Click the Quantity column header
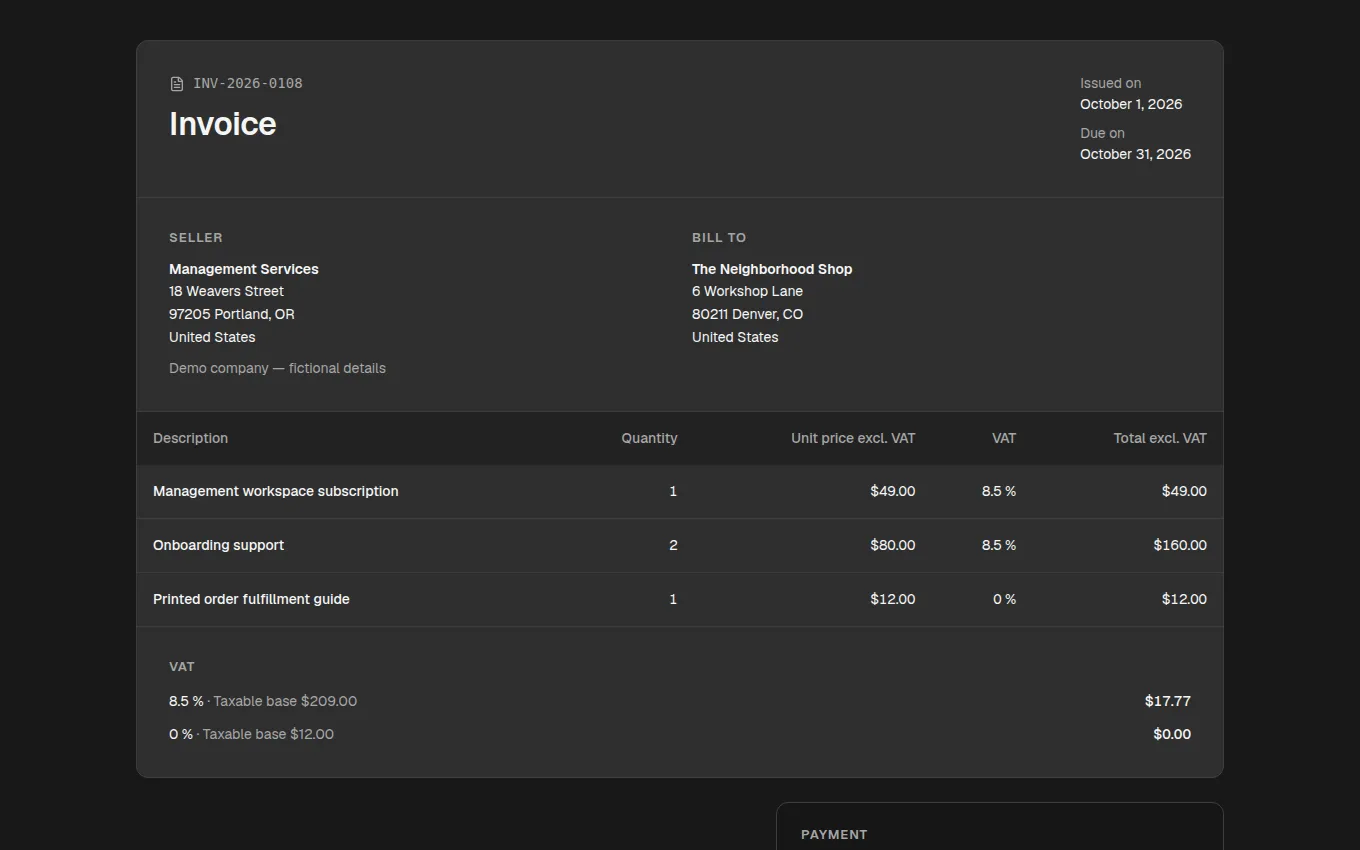Screen dimensions: 1360x850 [649, 438]
